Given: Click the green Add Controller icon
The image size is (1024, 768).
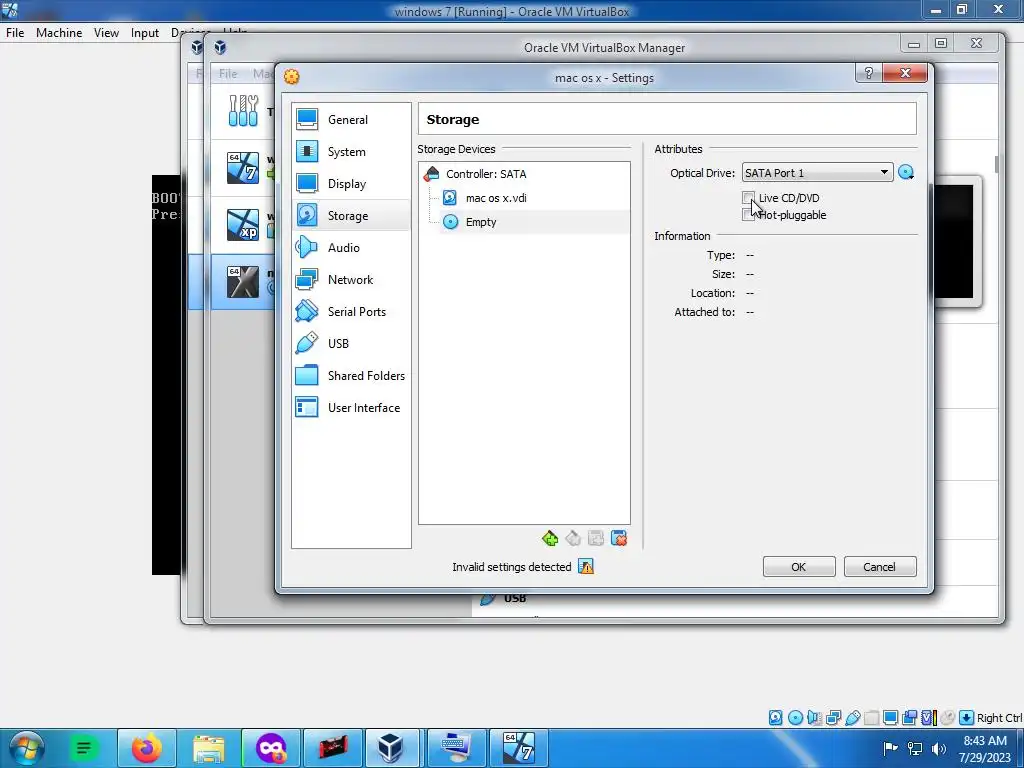Looking at the screenshot, I should pyautogui.click(x=550, y=538).
